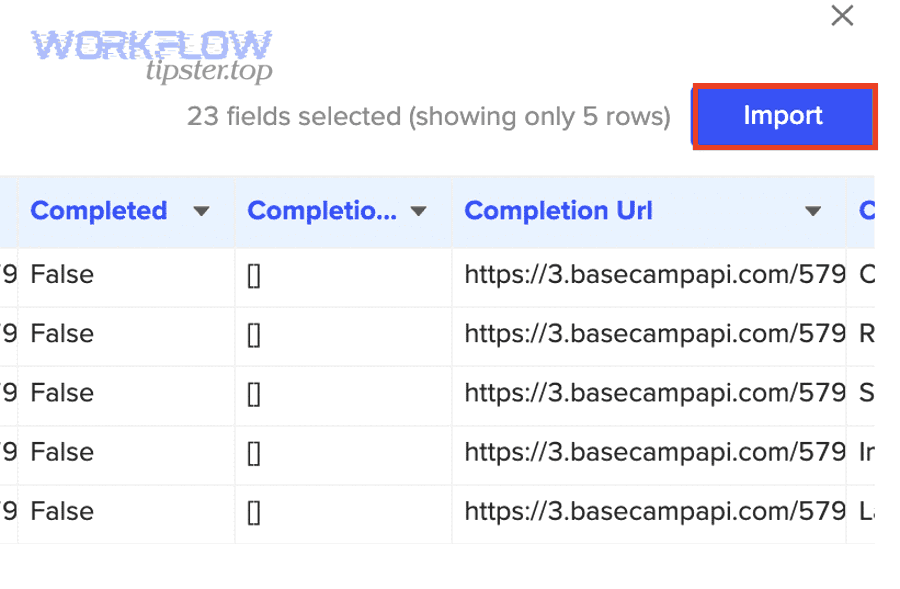The height and width of the screenshot is (589, 900).
Task: Open the Basecamp URL in the first row
Action: pos(652,274)
